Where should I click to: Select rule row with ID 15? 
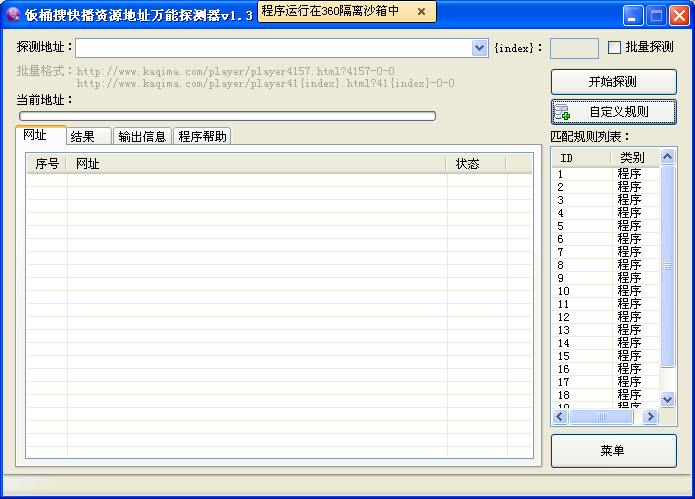(x=606, y=356)
